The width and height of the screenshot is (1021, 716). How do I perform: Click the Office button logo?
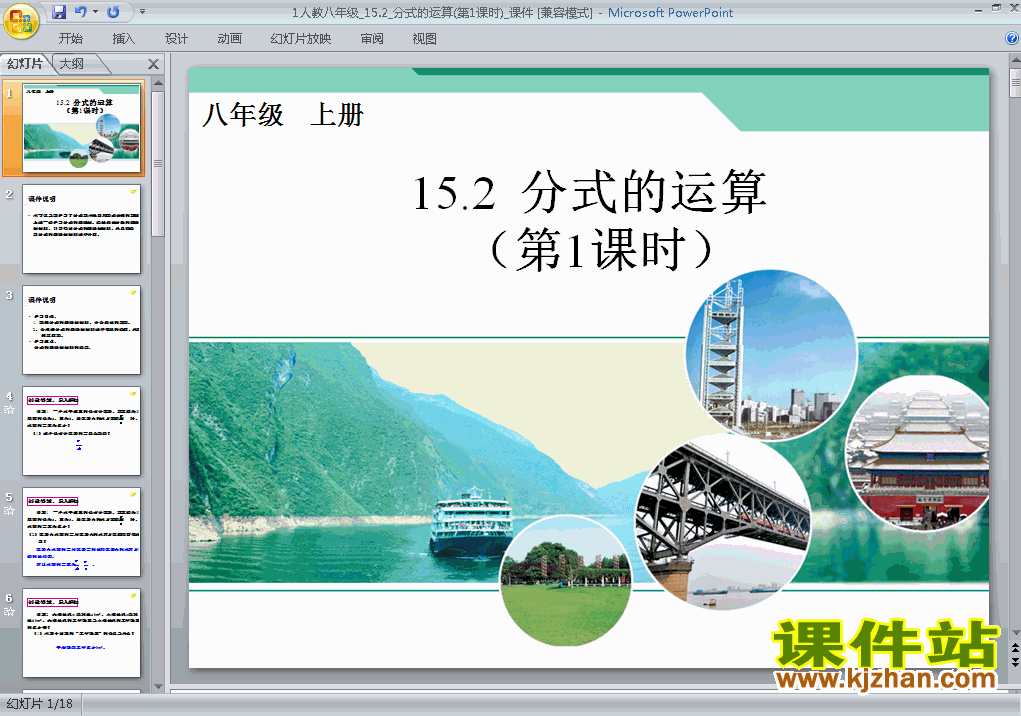click(21, 20)
